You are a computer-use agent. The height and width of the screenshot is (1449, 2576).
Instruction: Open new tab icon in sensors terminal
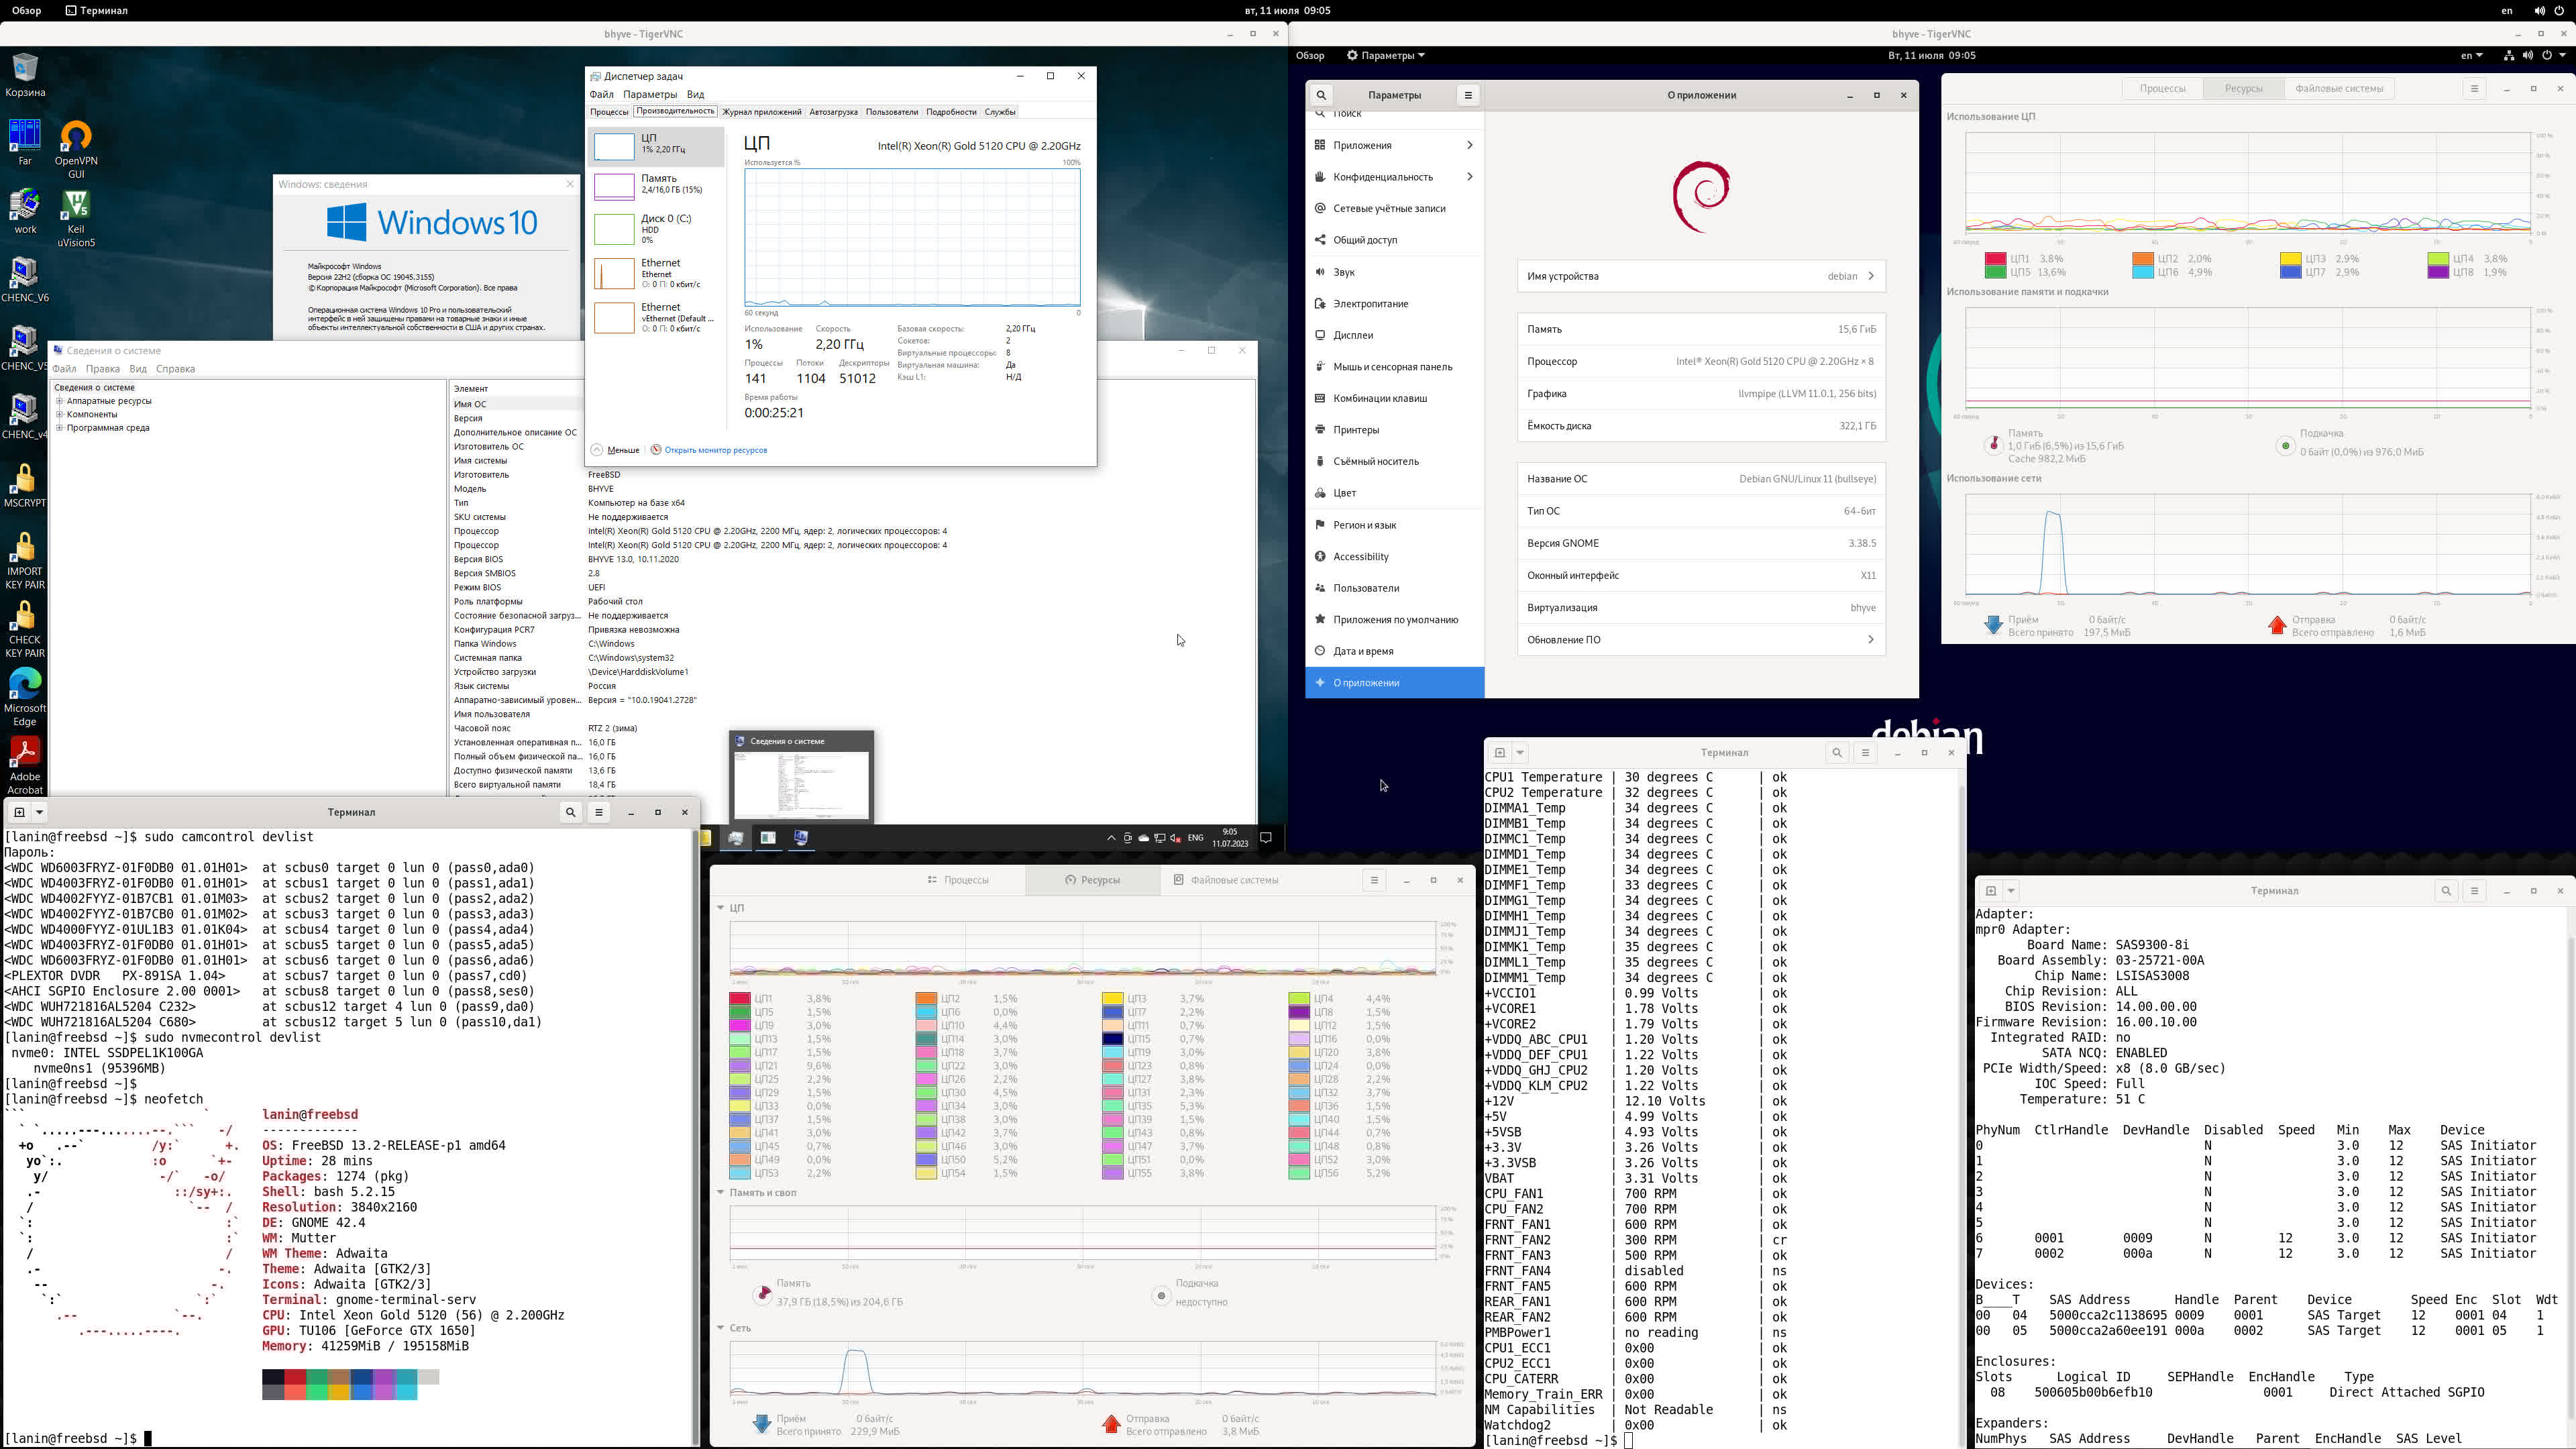point(1499,752)
